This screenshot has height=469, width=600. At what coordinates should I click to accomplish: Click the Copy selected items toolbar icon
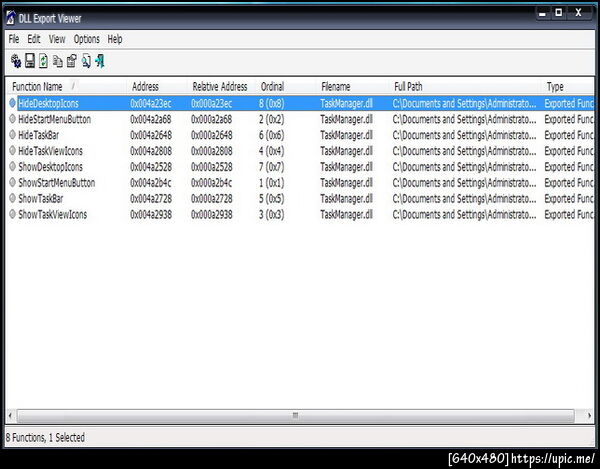point(57,61)
